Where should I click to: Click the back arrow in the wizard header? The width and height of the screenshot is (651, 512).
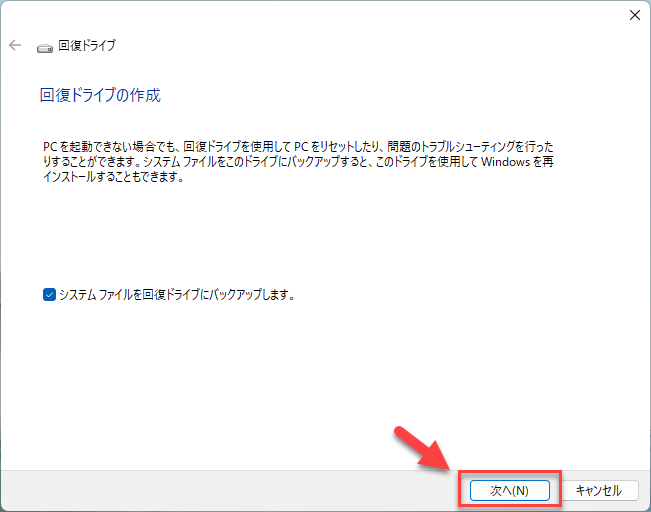pos(15,45)
